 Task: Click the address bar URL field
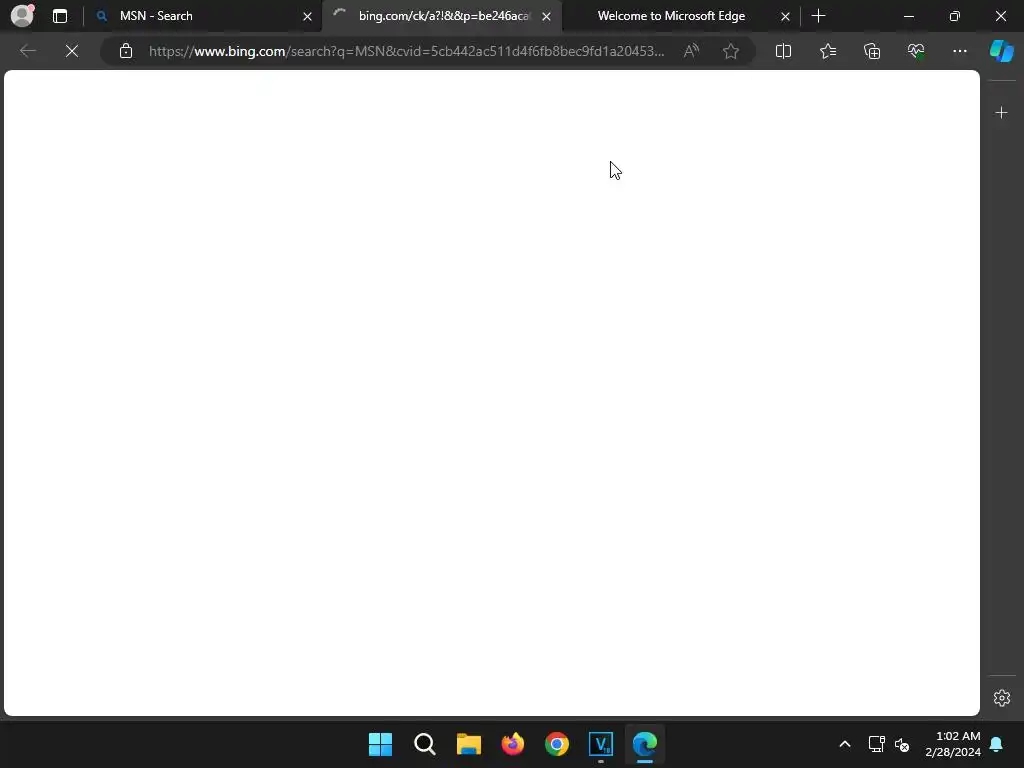tap(406, 51)
